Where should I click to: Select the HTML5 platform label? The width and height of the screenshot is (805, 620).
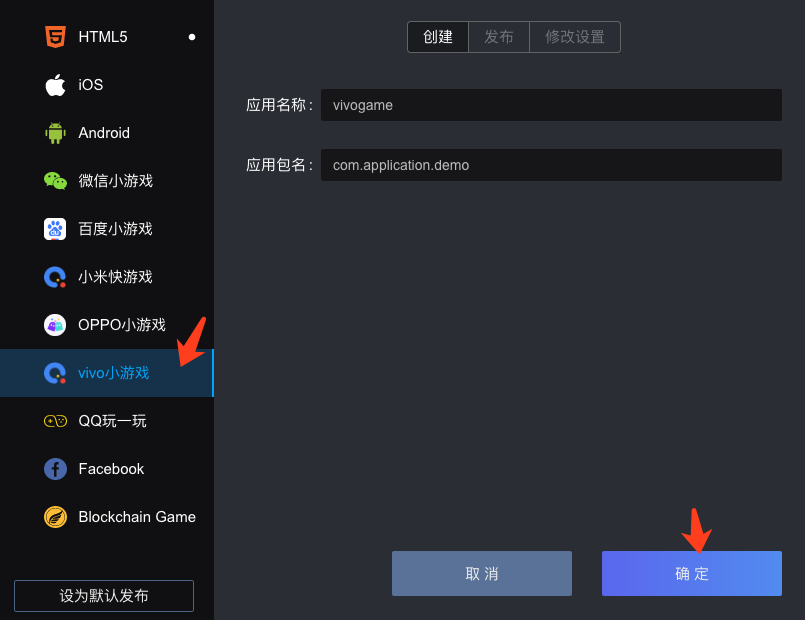(x=103, y=37)
